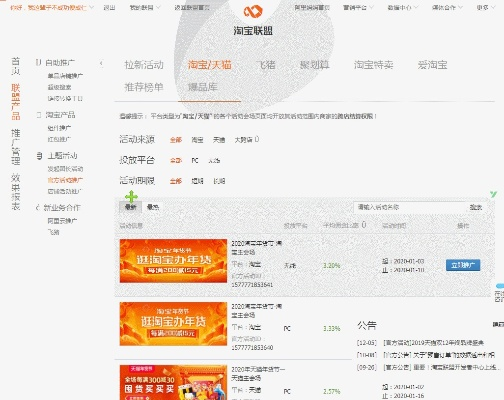Click the 搜索 button
The width and height of the screenshot is (504, 400).
[476, 207]
